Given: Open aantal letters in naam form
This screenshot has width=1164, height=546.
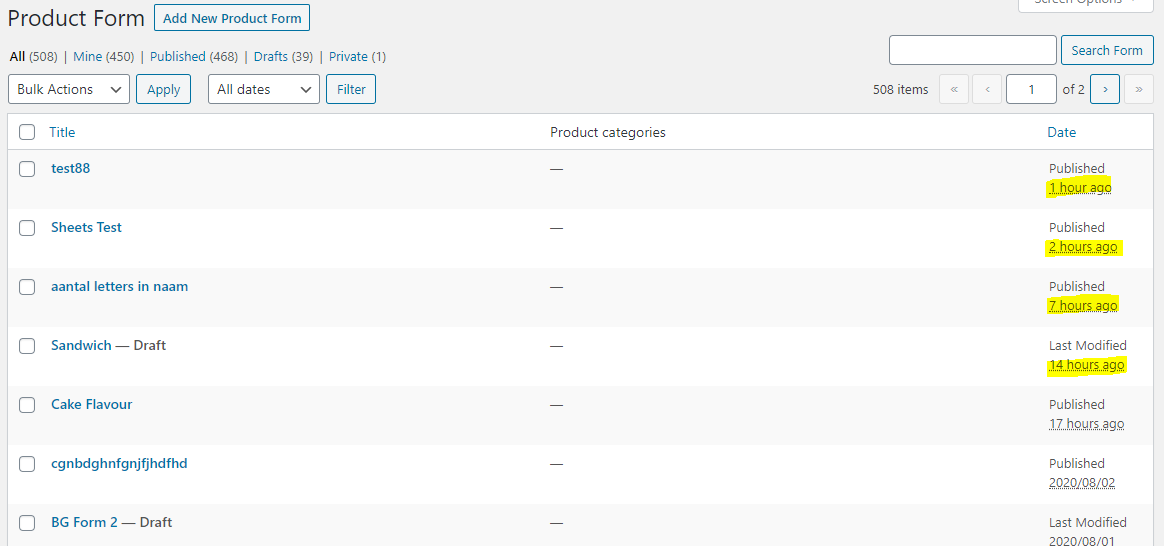Looking at the screenshot, I should click(120, 286).
